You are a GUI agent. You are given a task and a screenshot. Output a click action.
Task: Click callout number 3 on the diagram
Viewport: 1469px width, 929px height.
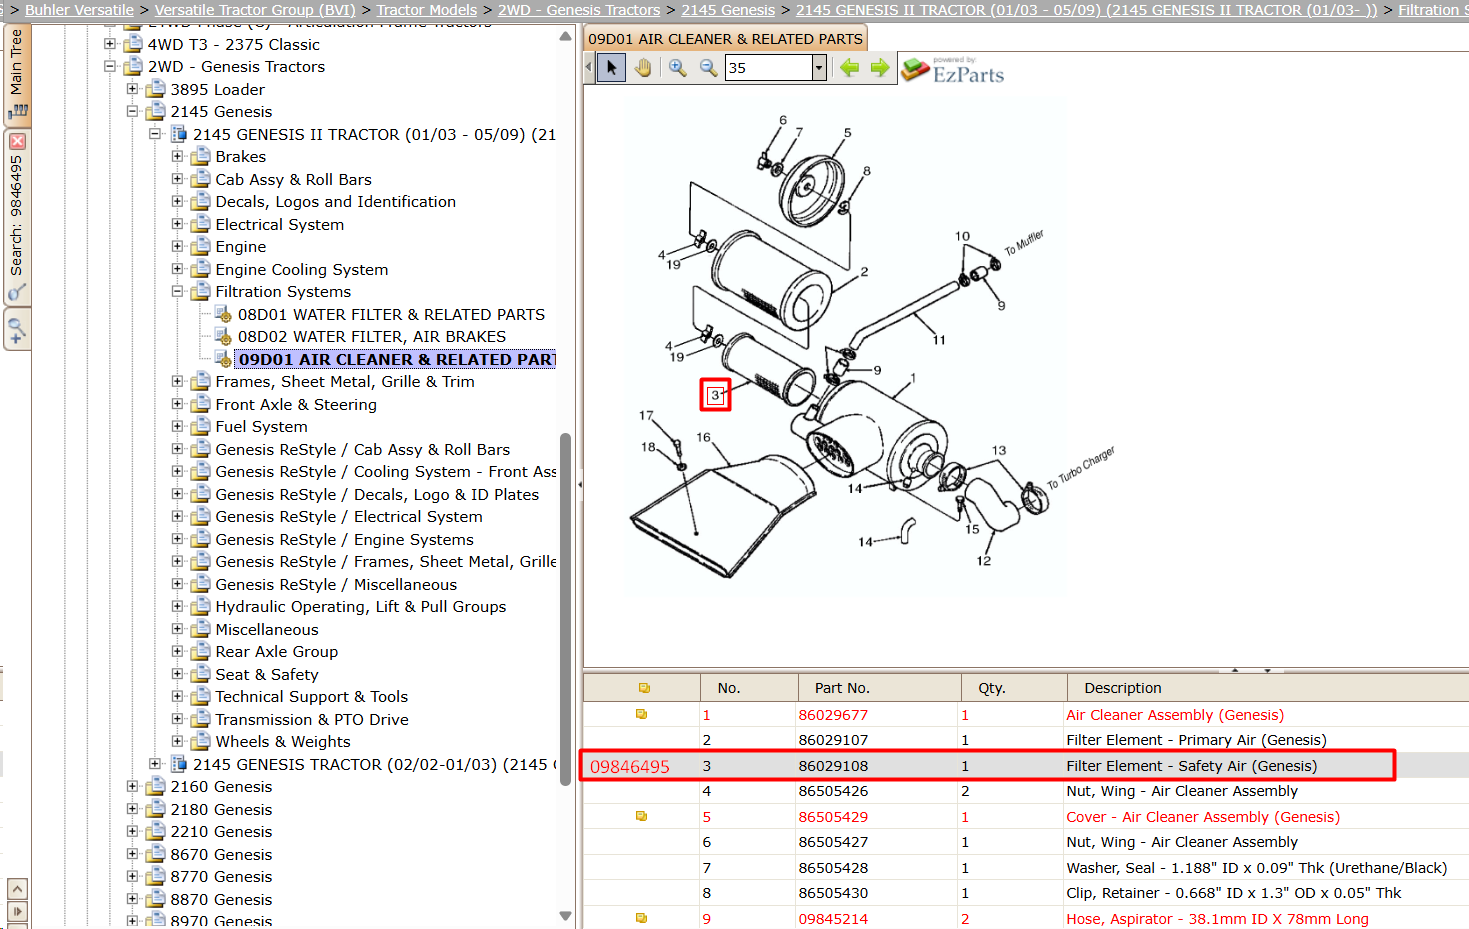point(715,395)
